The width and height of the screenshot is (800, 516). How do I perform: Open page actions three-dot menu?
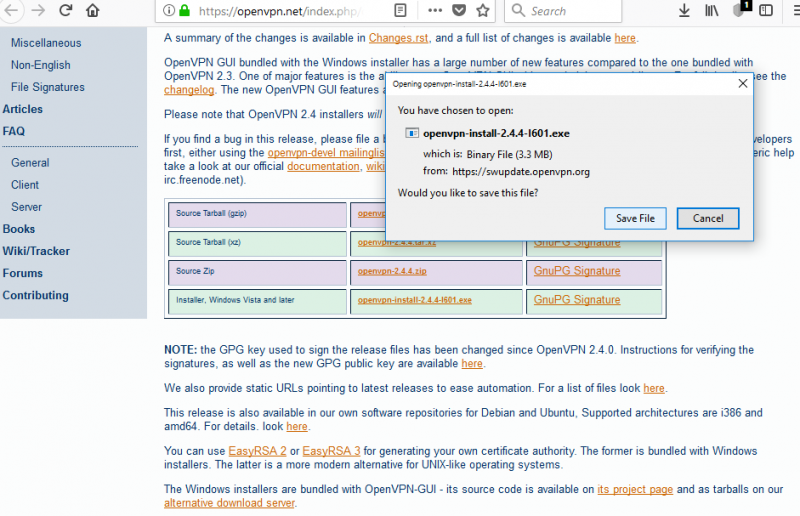(435, 11)
